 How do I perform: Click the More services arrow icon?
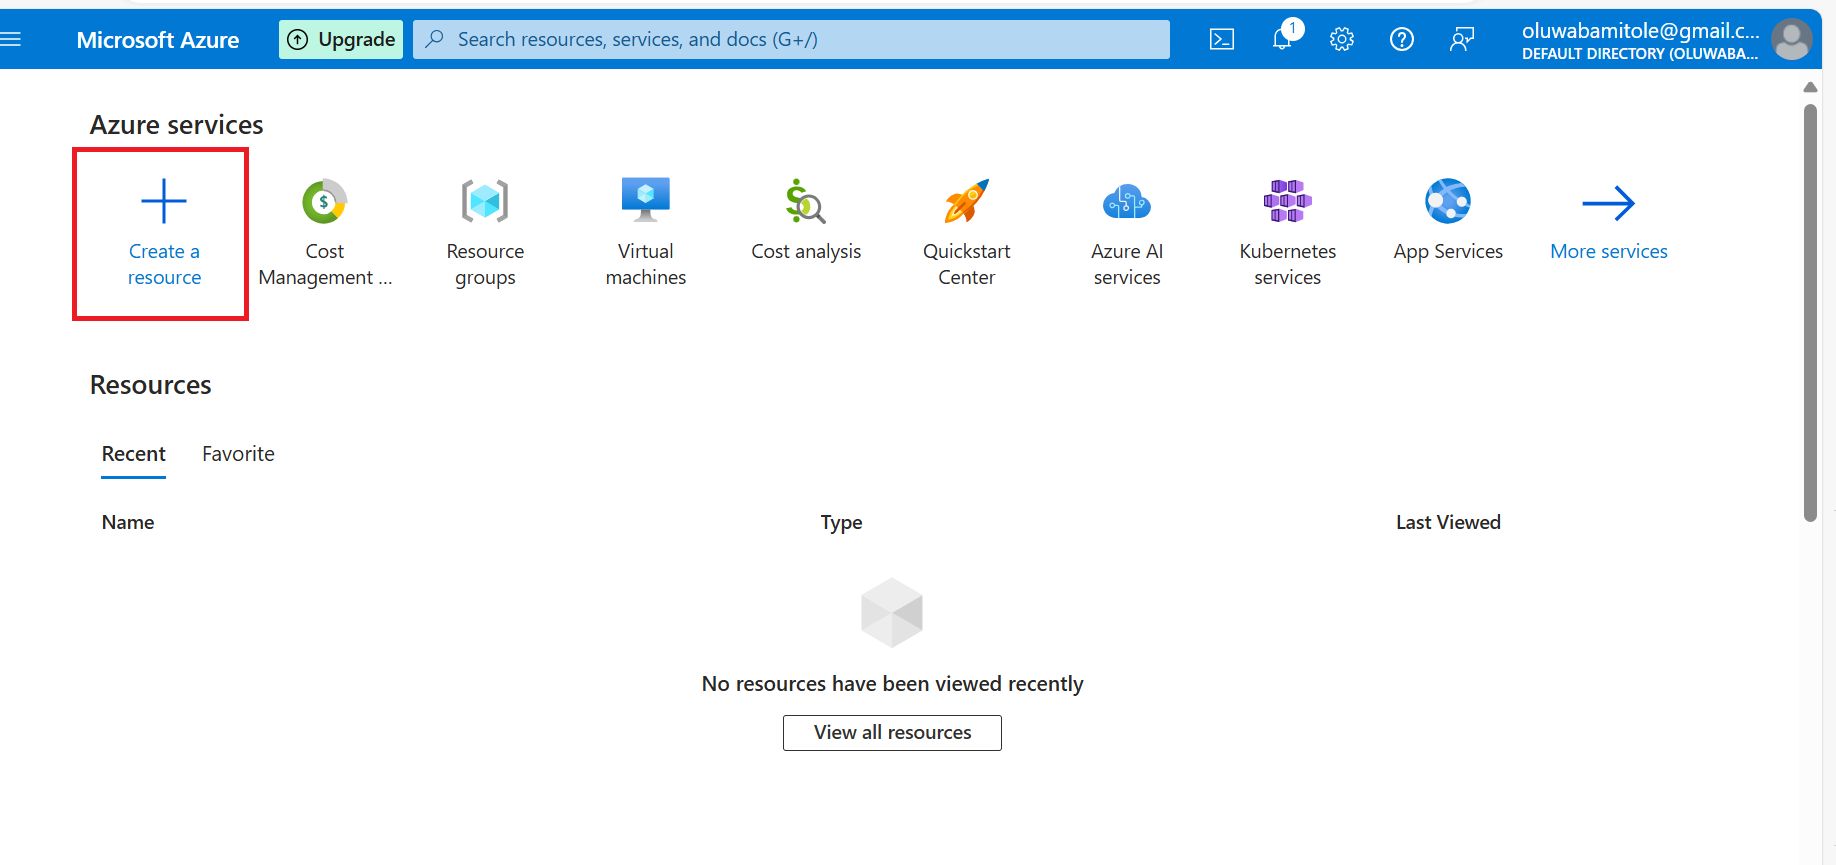(1609, 203)
